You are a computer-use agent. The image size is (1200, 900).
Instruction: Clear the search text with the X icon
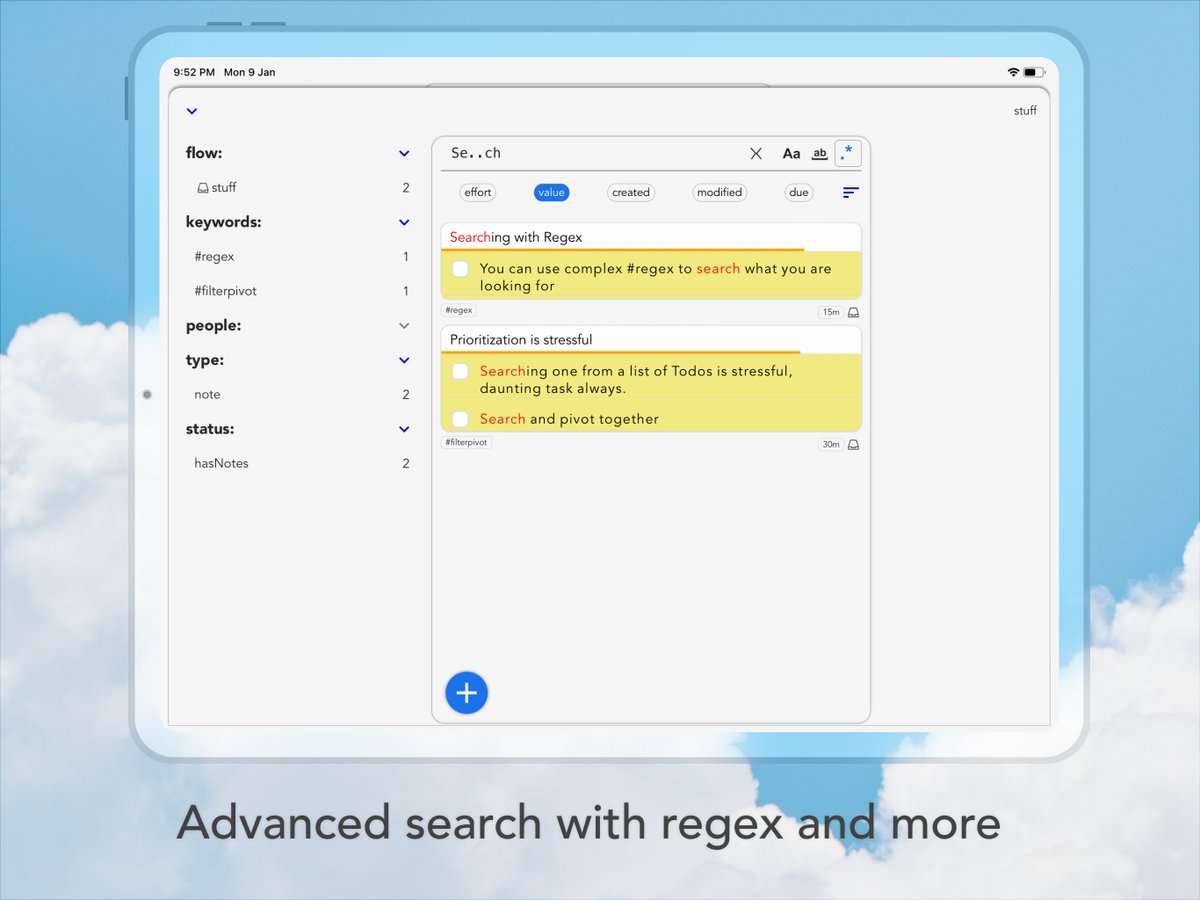pos(756,153)
